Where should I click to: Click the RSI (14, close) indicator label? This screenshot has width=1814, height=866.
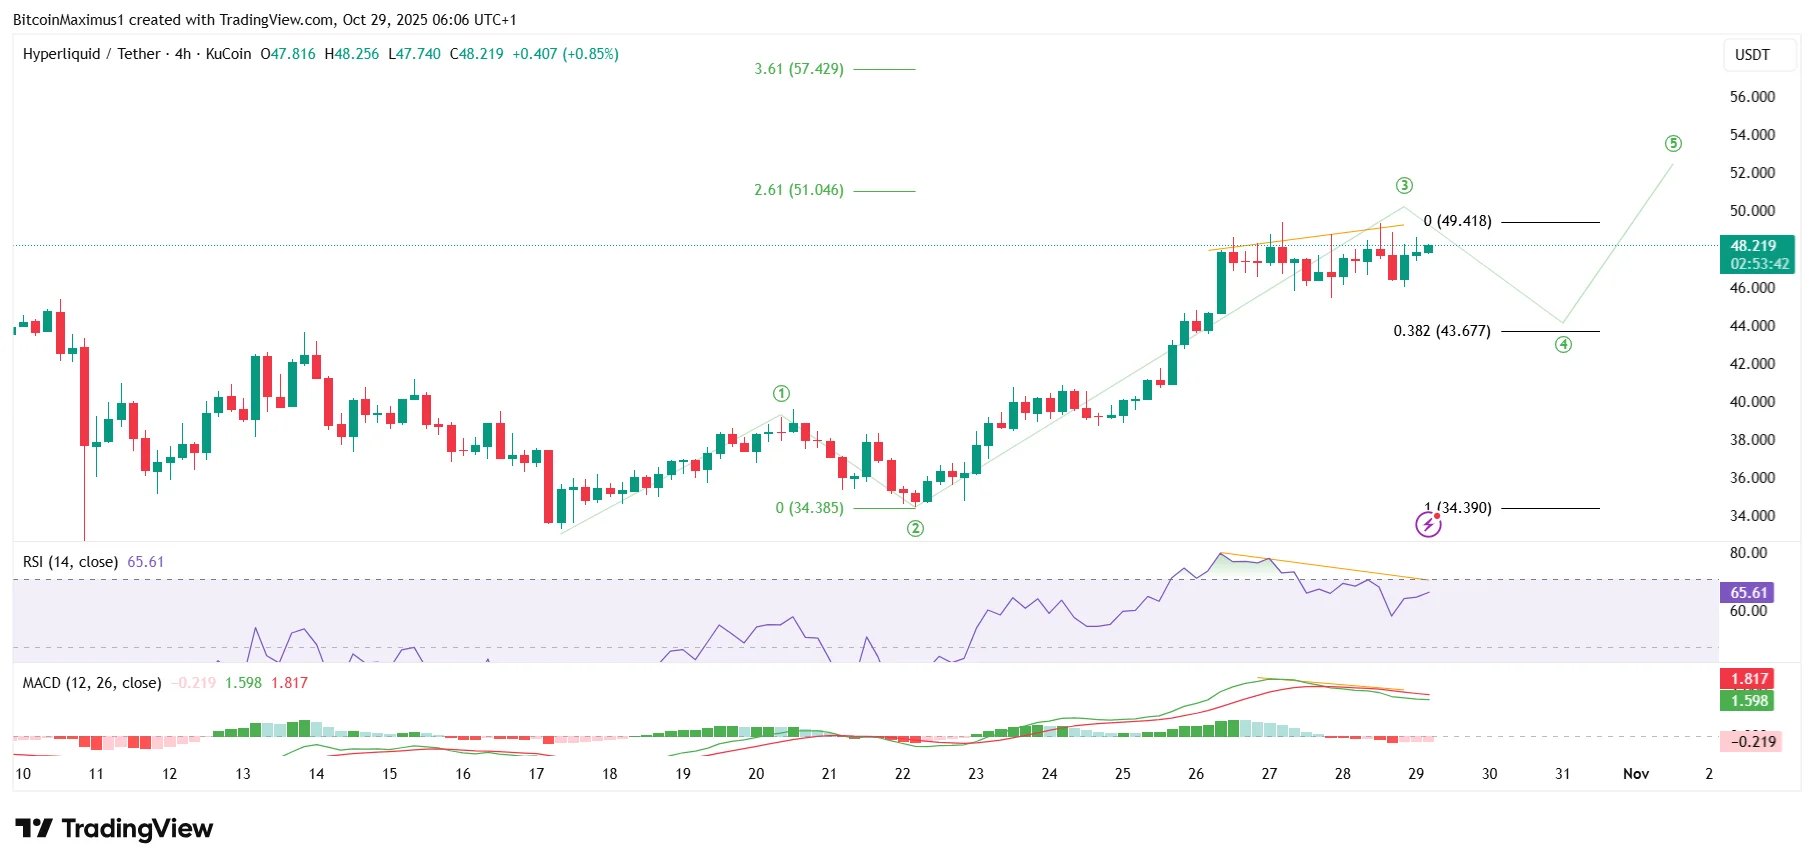click(x=70, y=562)
